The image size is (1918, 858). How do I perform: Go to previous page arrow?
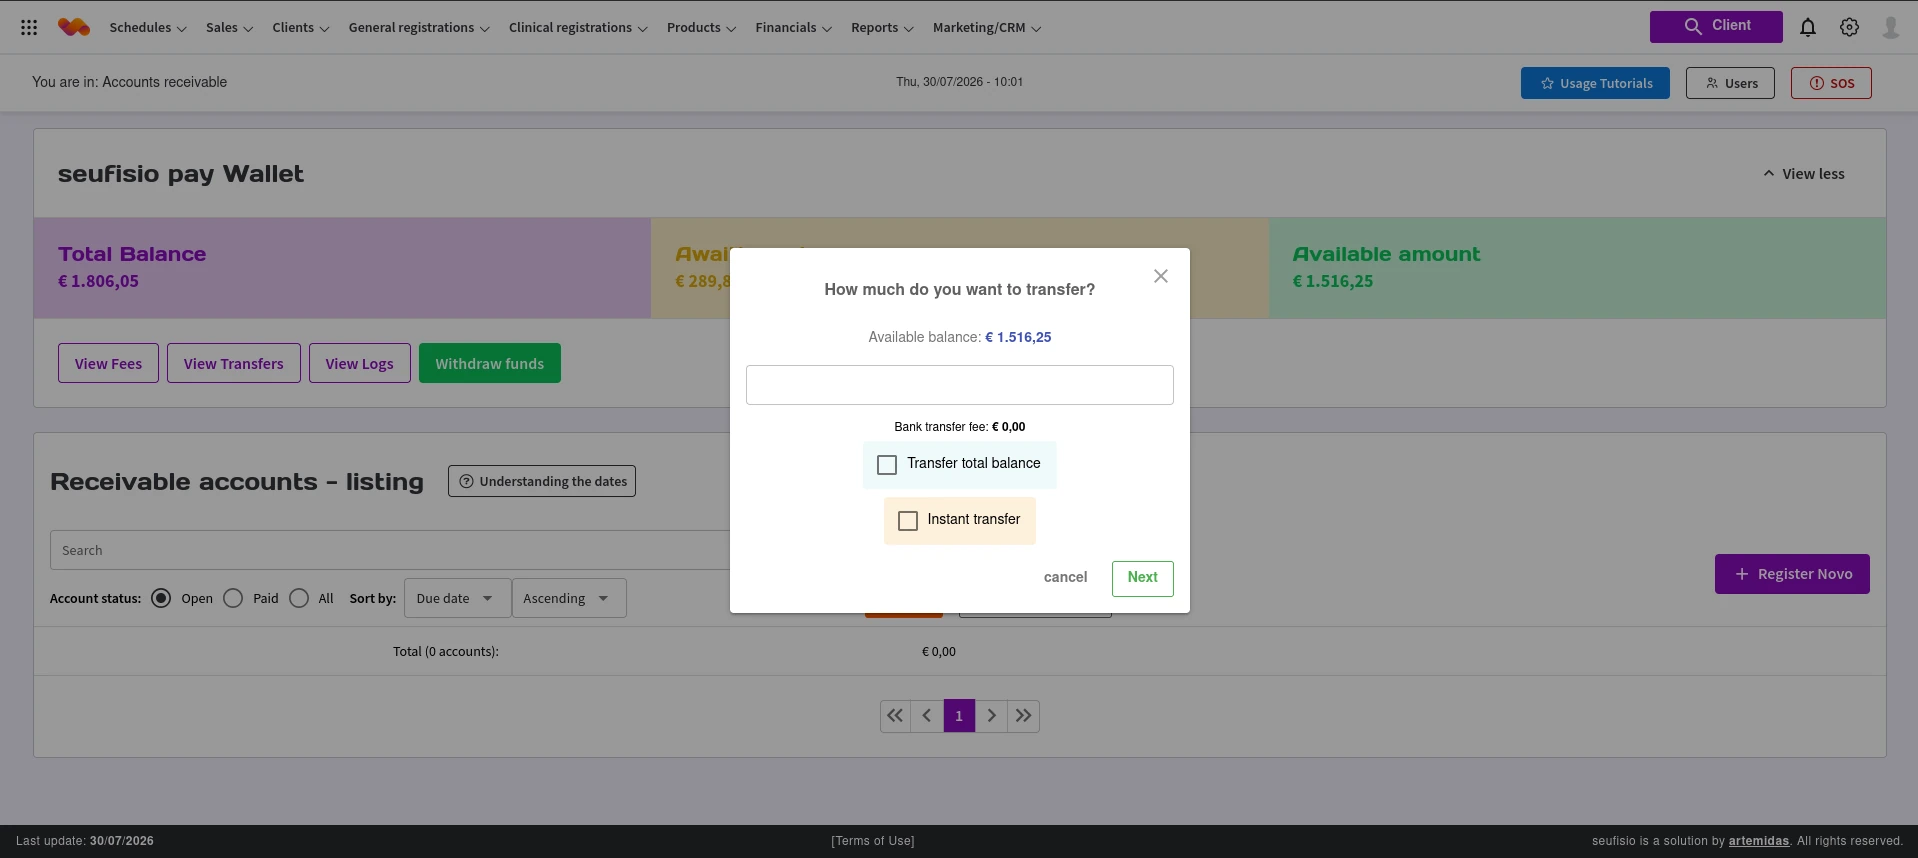tap(927, 716)
